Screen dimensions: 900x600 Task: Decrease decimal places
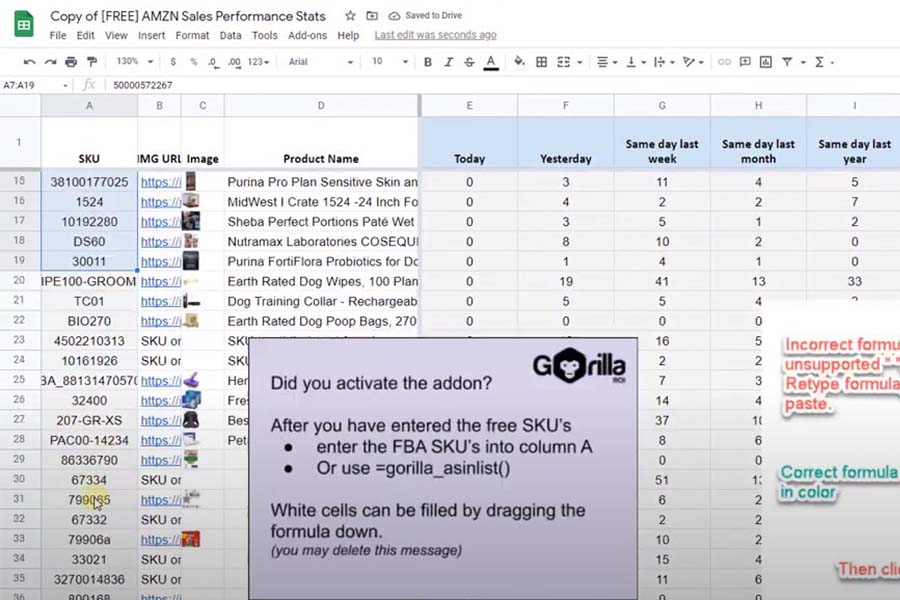[213, 62]
